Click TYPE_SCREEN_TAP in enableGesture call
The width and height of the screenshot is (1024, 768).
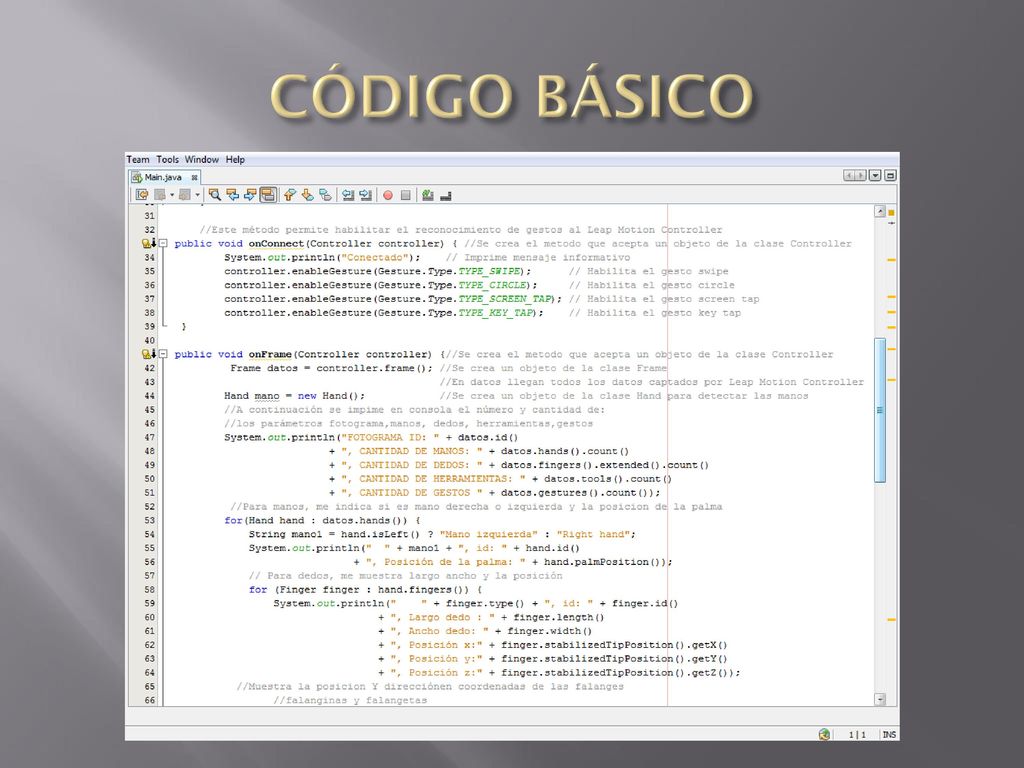[x=505, y=298]
